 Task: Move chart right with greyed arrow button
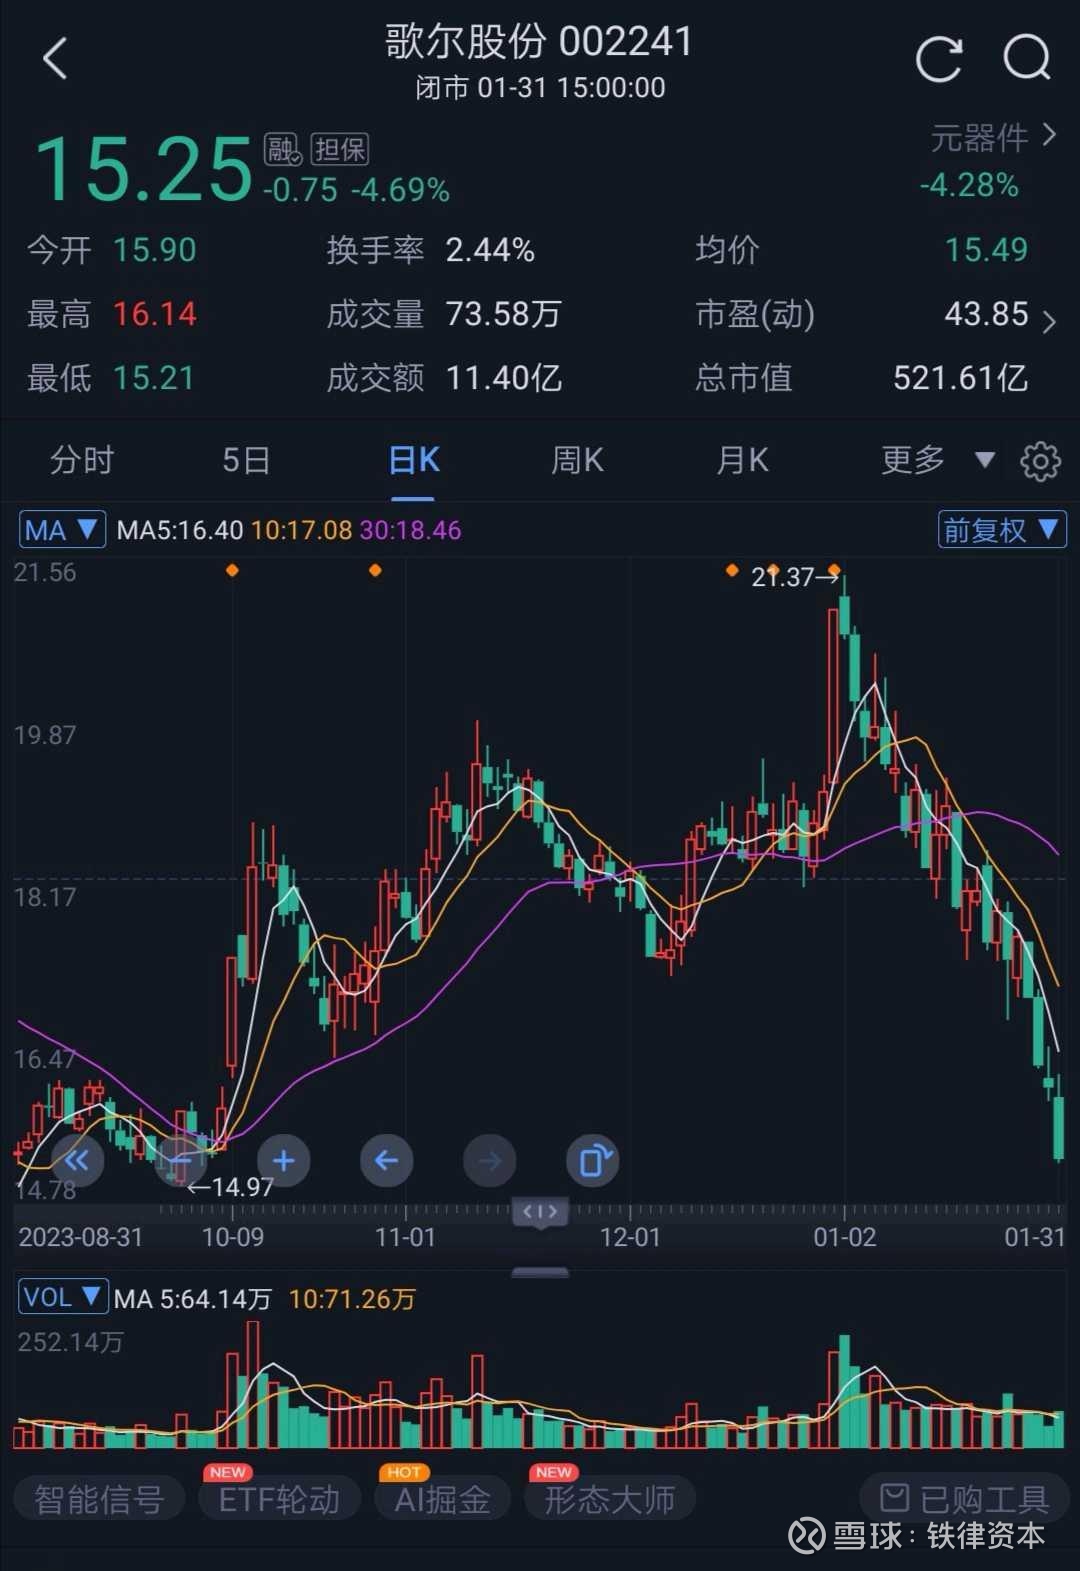point(489,1161)
